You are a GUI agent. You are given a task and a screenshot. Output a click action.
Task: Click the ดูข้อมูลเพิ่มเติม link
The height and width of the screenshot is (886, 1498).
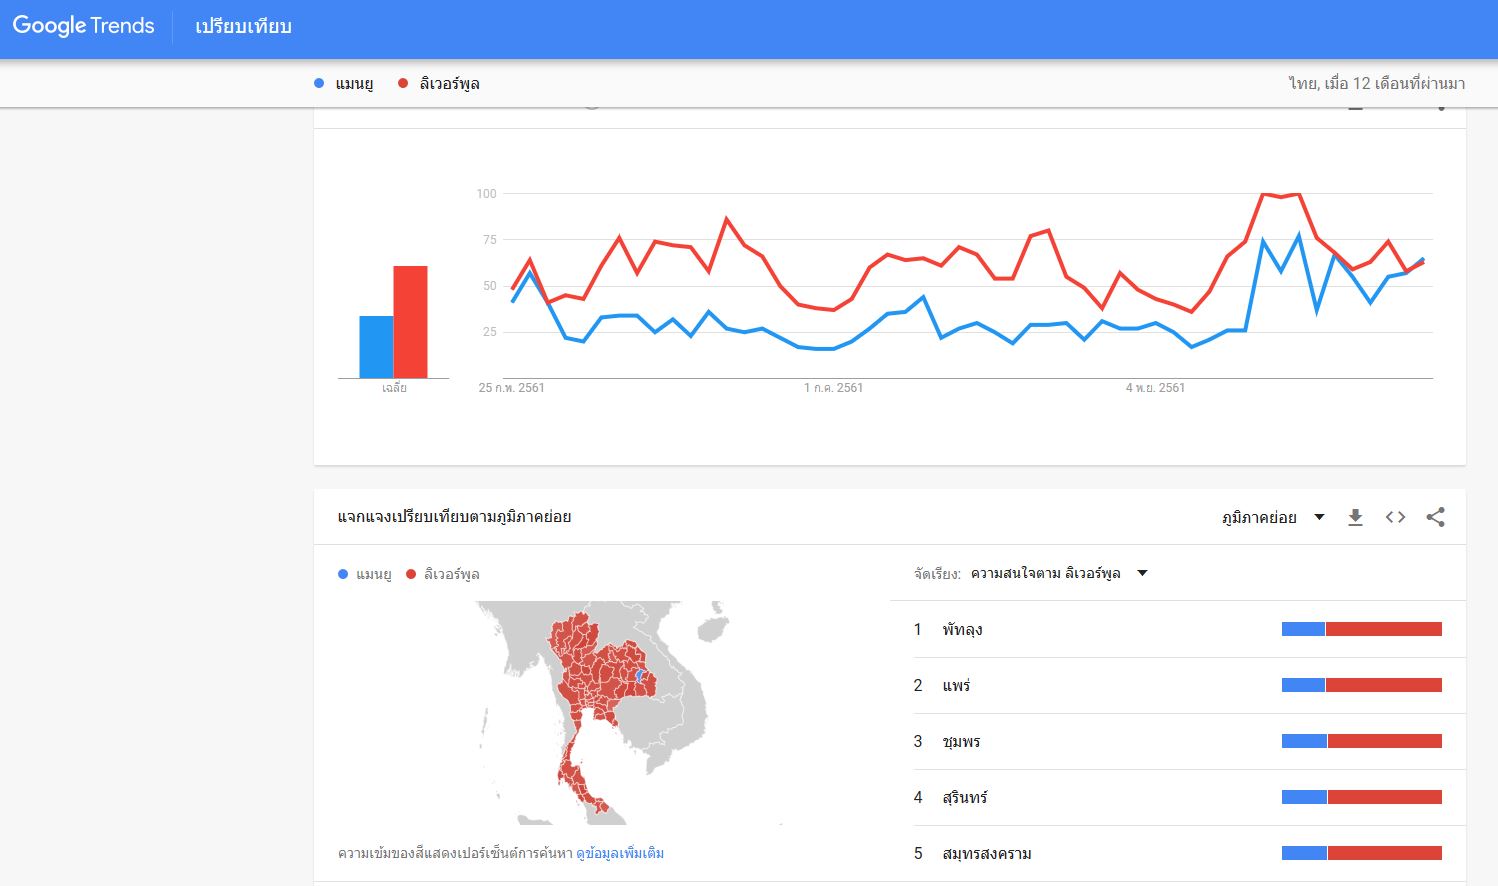tap(620, 853)
